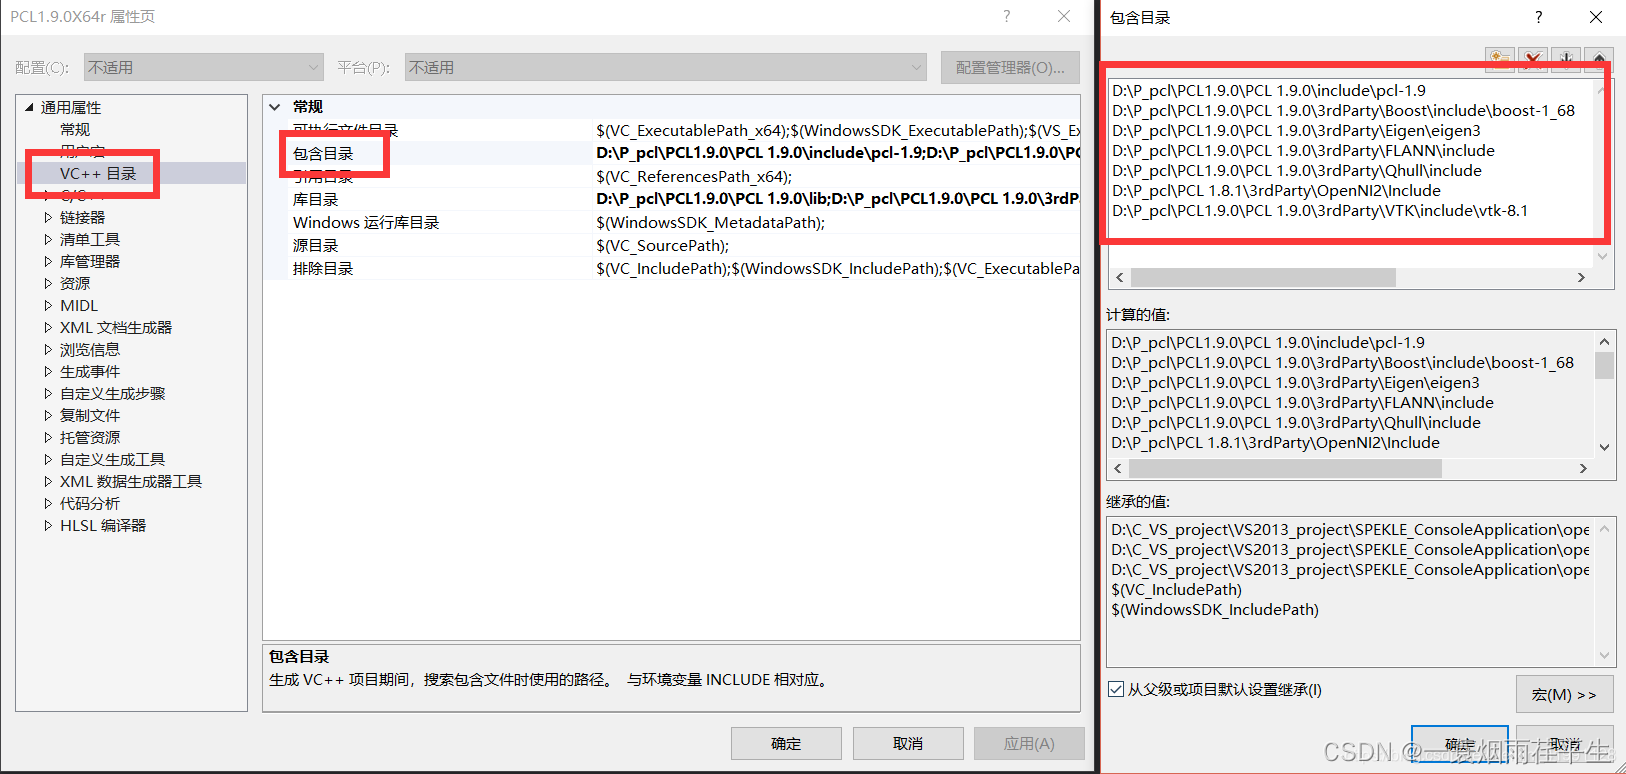Viewport: 1626px width, 774px height.
Task: Click the help question mark in 包含目录 dialog
Action: 1538,17
